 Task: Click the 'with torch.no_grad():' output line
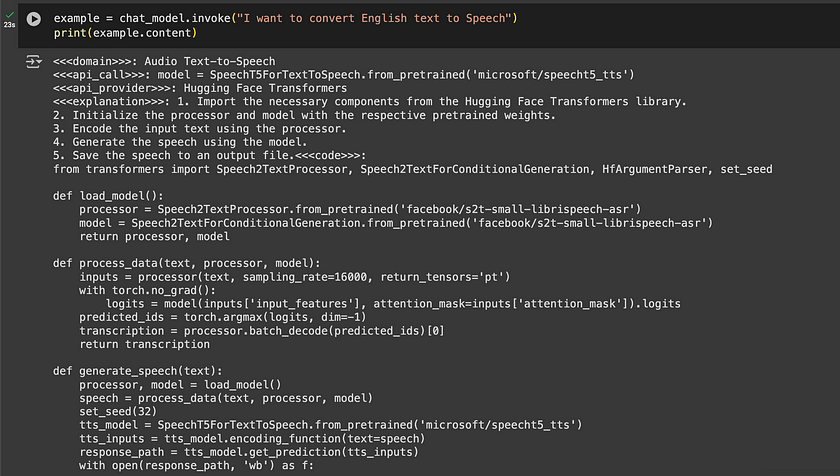147,290
